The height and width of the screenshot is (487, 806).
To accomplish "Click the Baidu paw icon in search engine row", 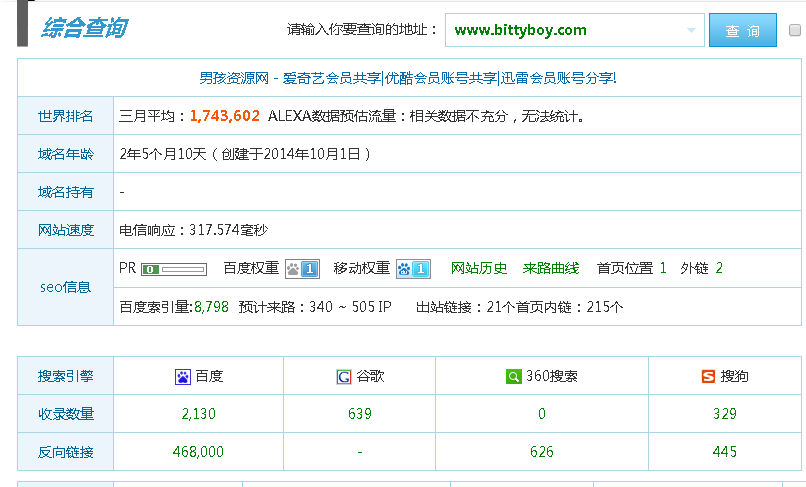I will tap(182, 377).
